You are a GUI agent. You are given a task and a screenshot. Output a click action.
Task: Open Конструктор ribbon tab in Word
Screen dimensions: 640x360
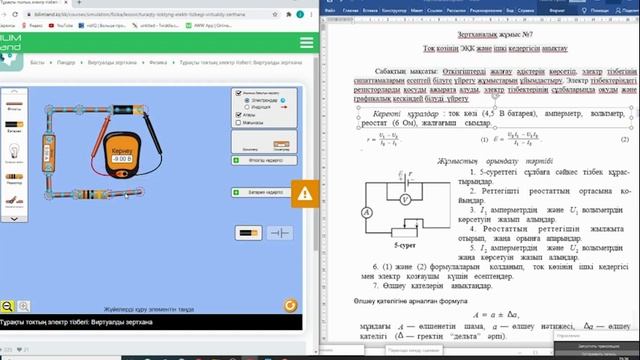[x=394, y=11]
